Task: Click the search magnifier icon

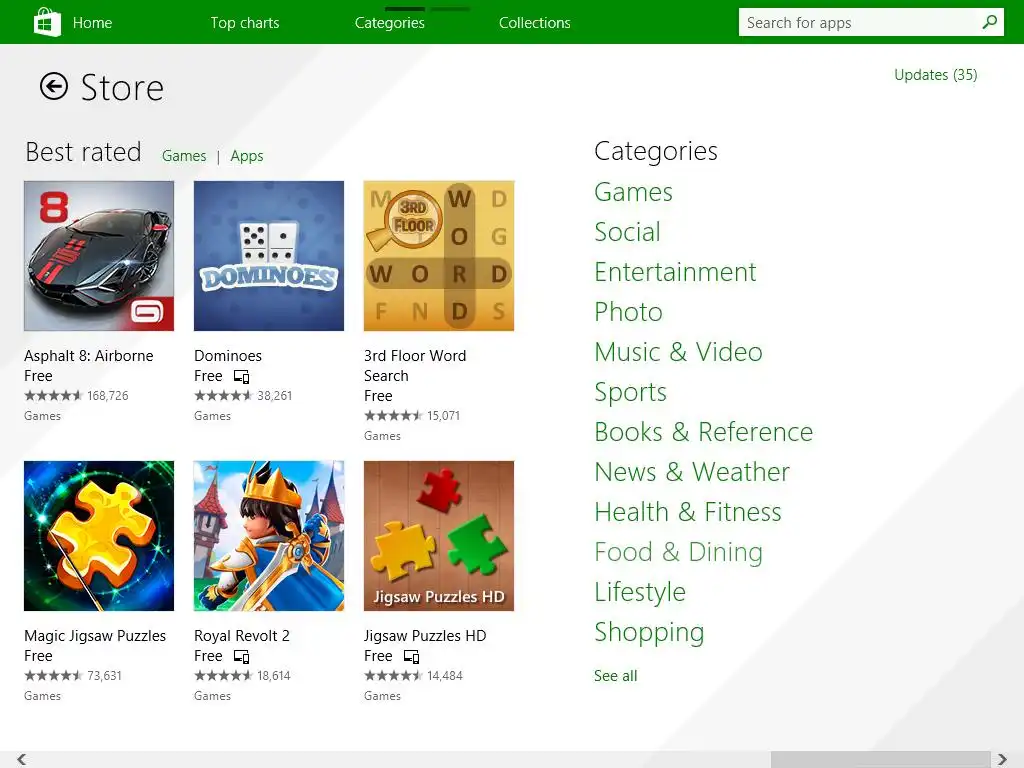Action: click(989, 22)
